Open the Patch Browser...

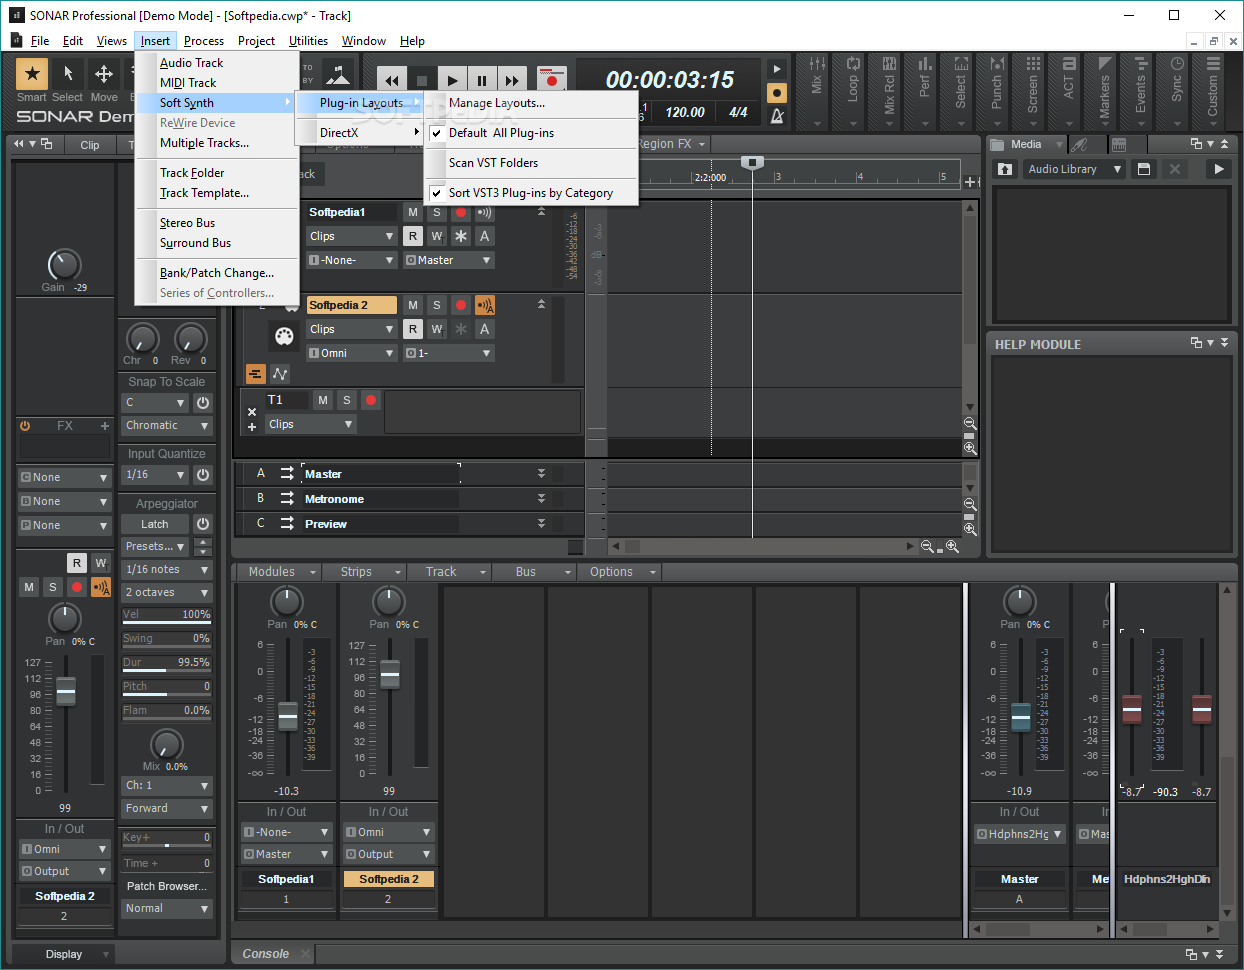(x=167, y=886)
